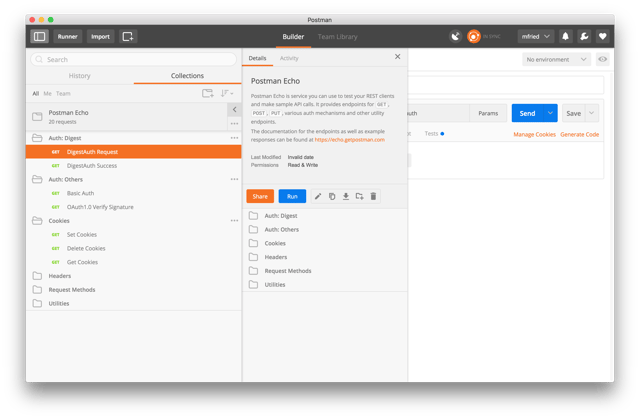The width and height of the screenshot is (640, 419).
Task: Open the Postman Echo collection's three-dot menu
Action: [234, 123]
